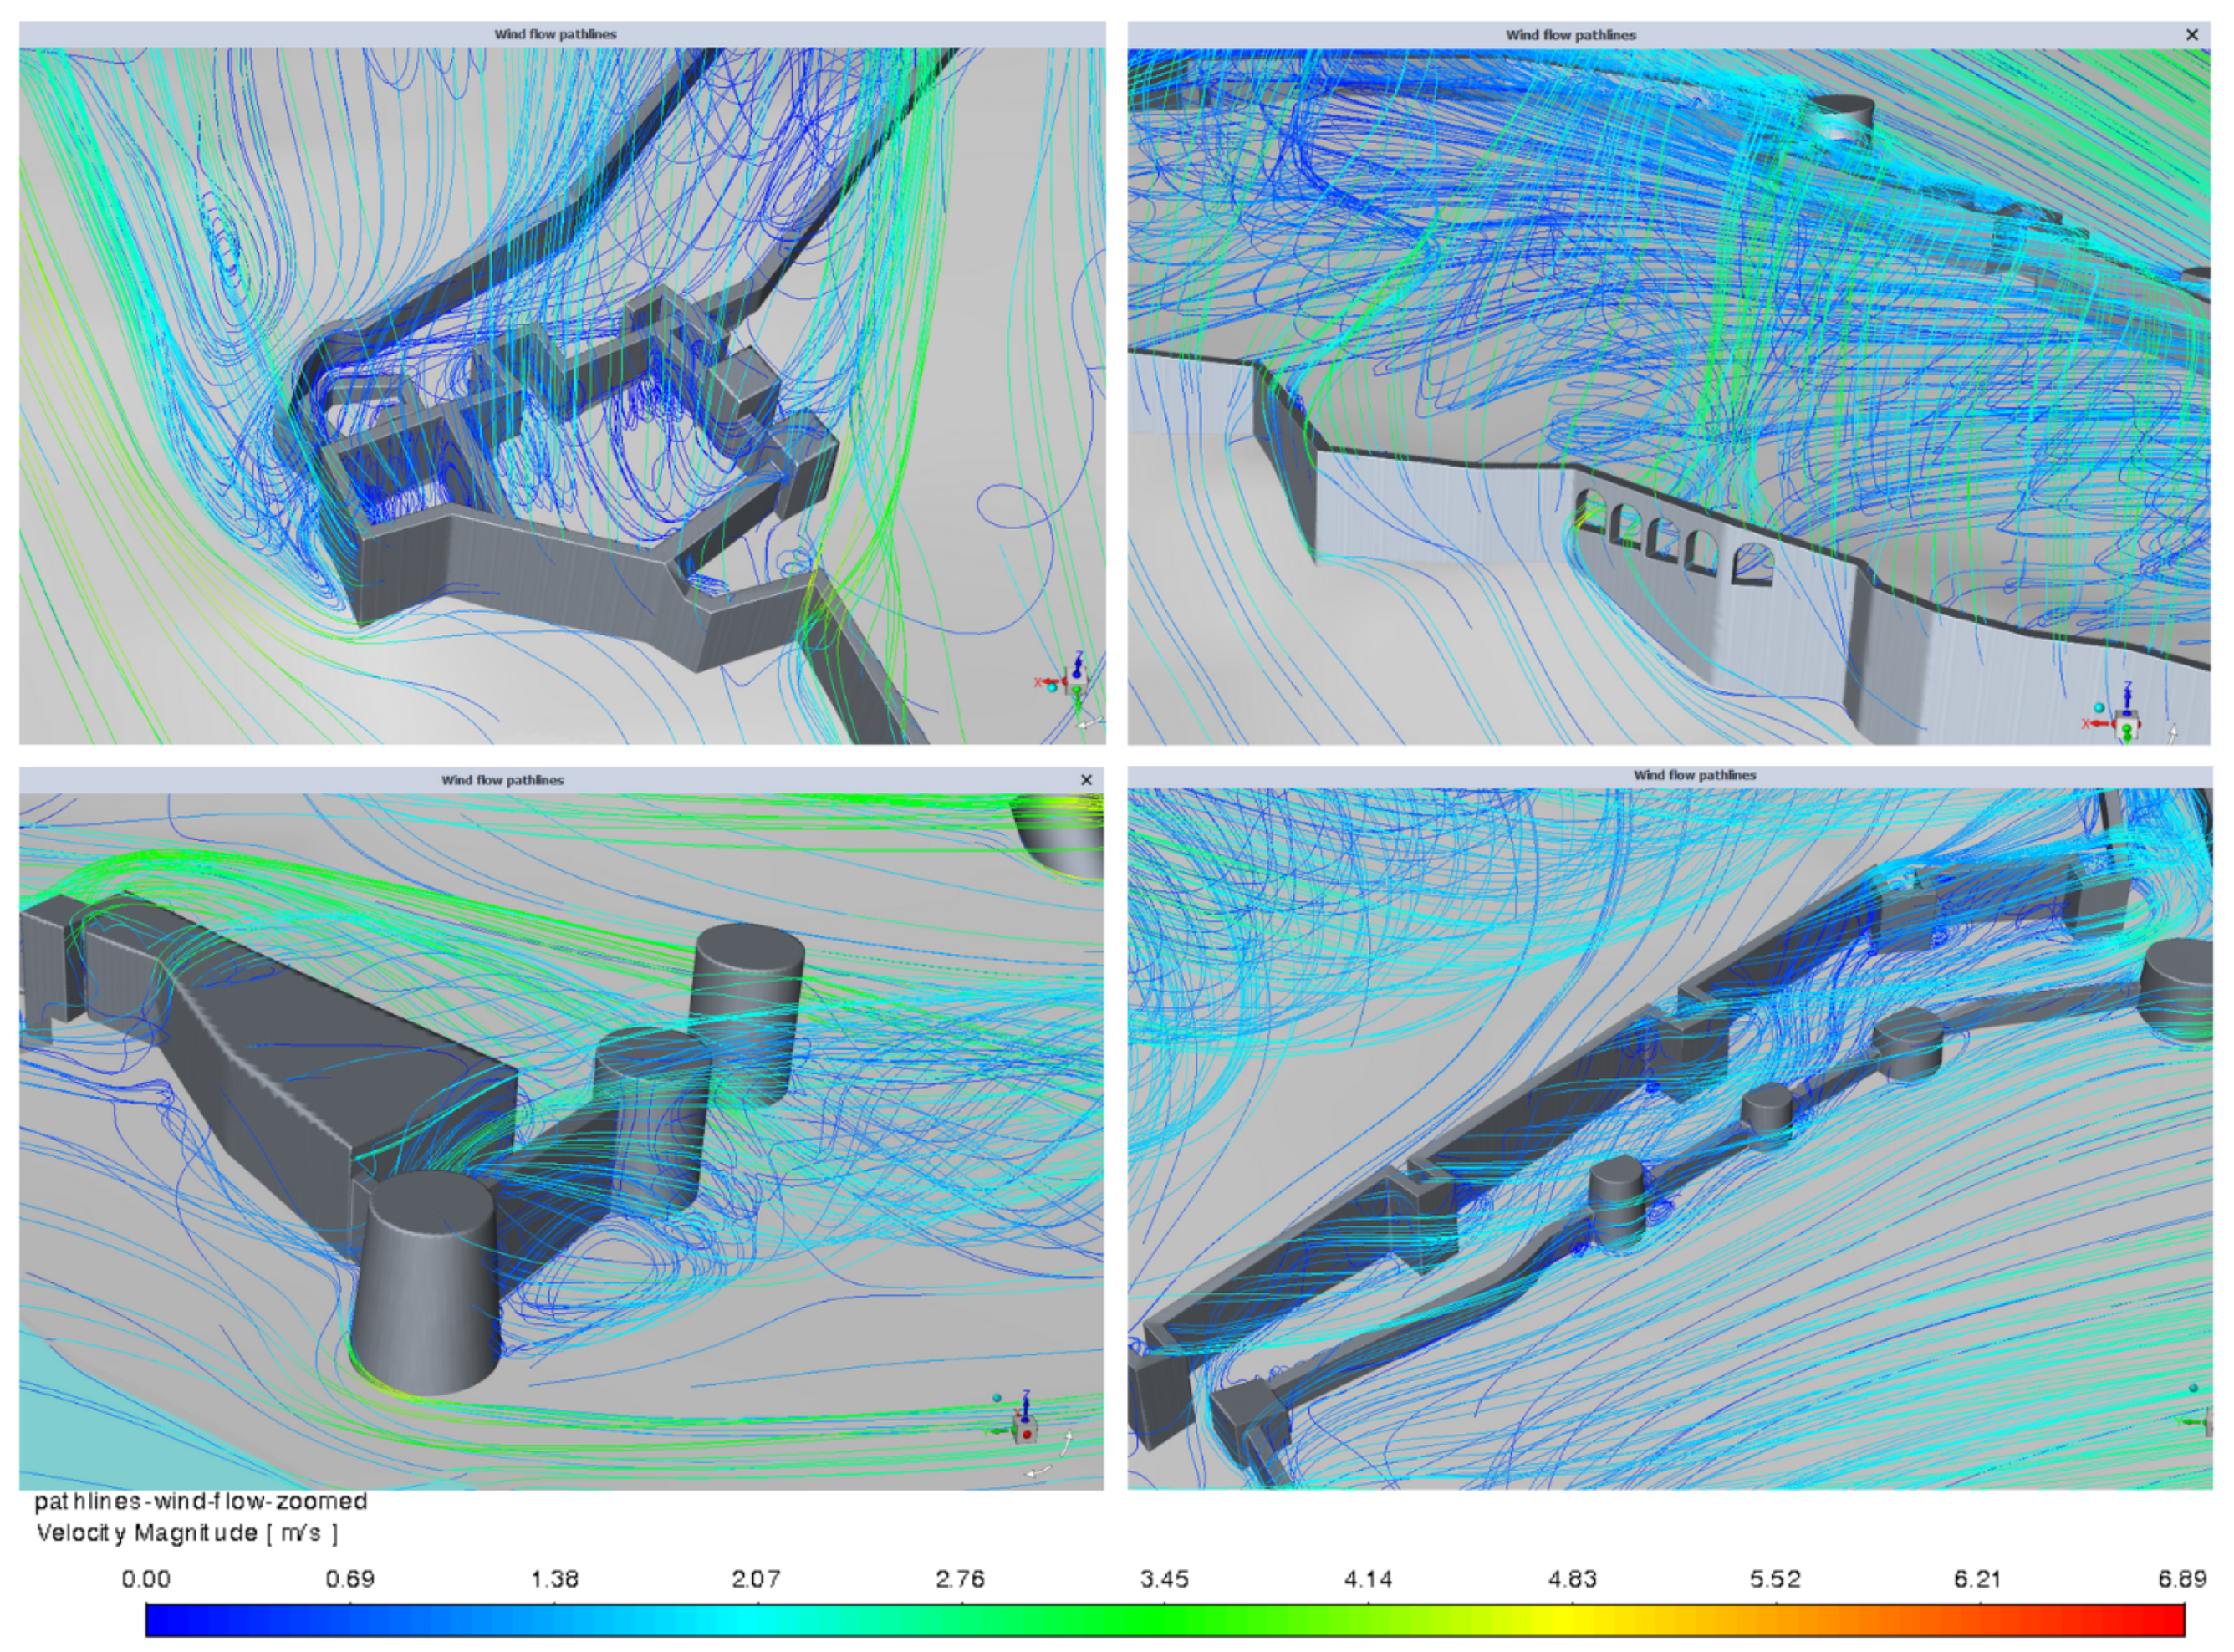Close the top-right Wind flow pathlines pane
2234x1652 pixels.
tap(2192, 34)
